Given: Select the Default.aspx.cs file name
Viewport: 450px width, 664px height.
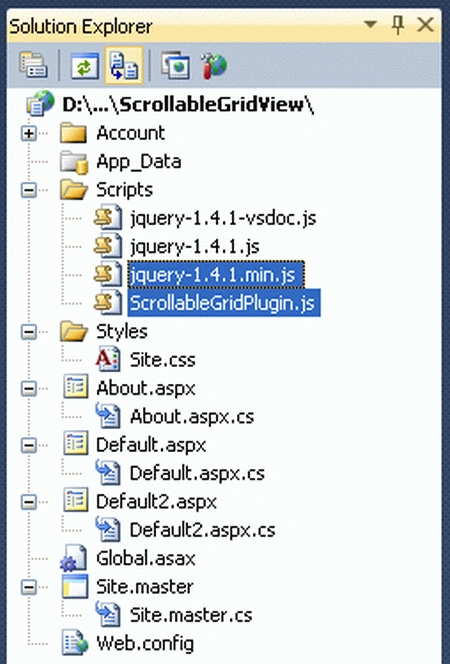Looking at the screenshot, I should click(197, 474).
